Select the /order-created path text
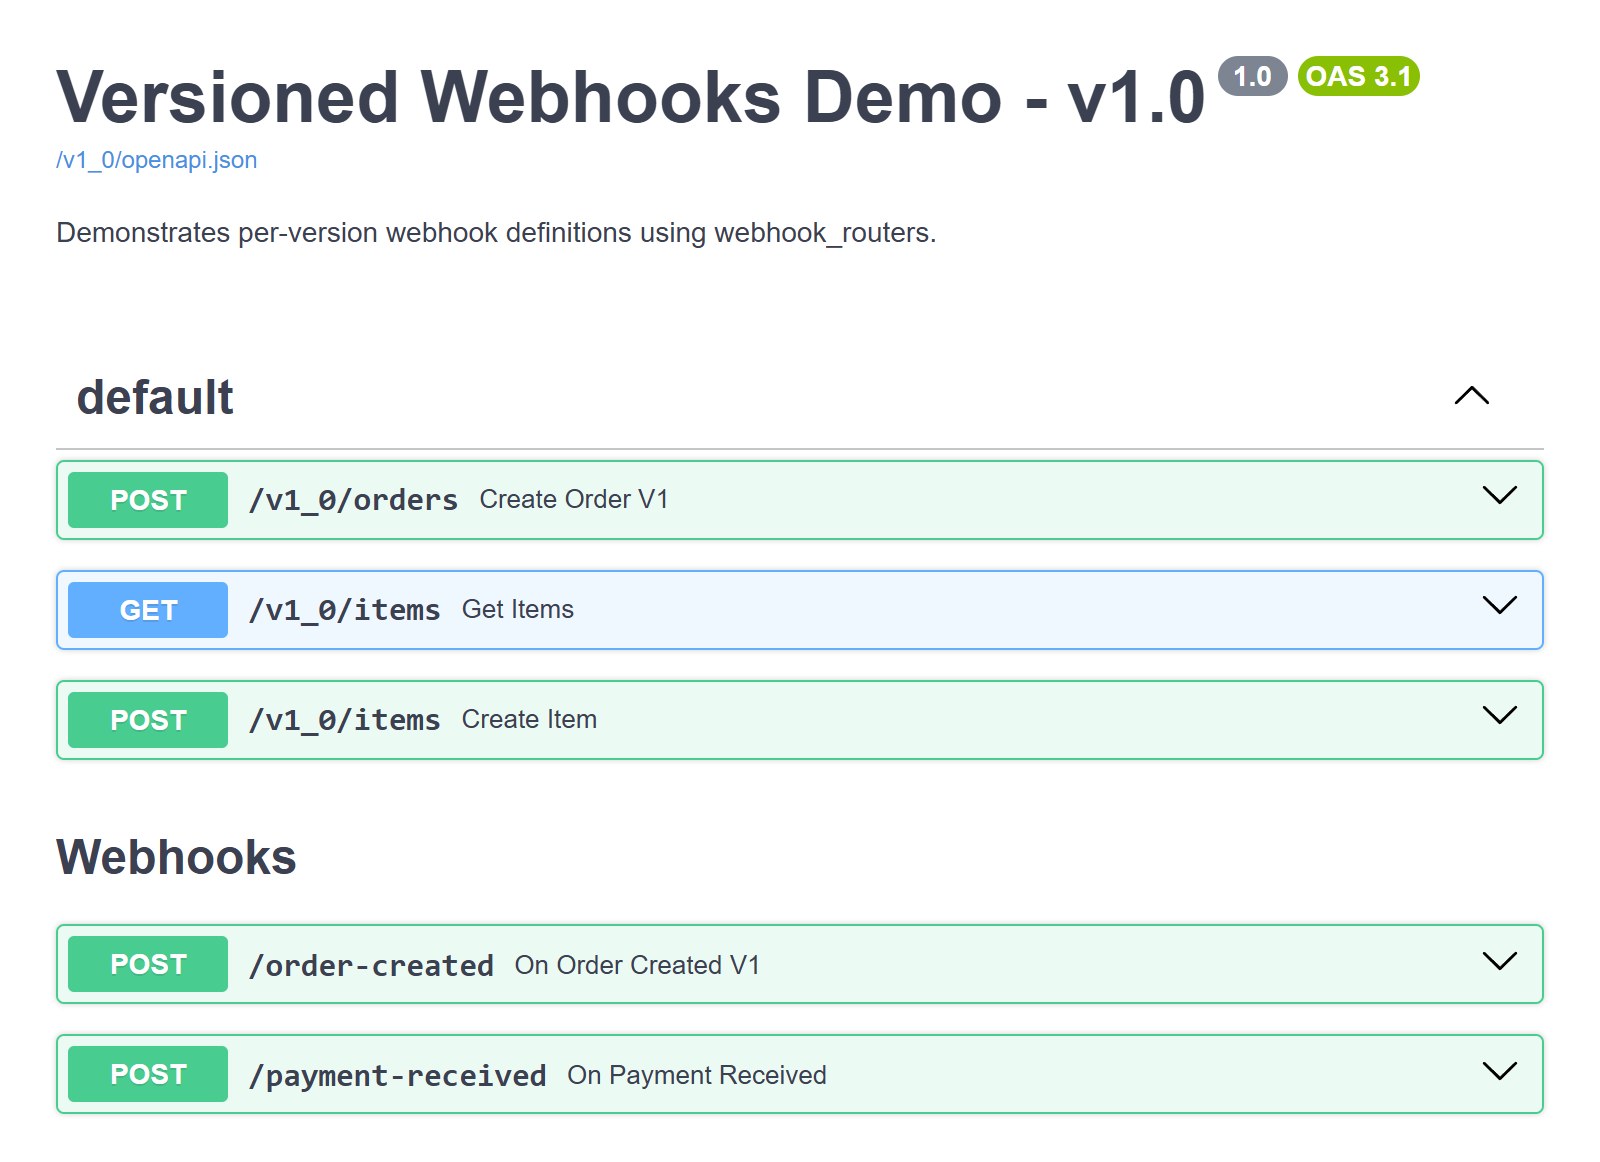This screenshot has height=1162, width=1600. pos(371,965)
